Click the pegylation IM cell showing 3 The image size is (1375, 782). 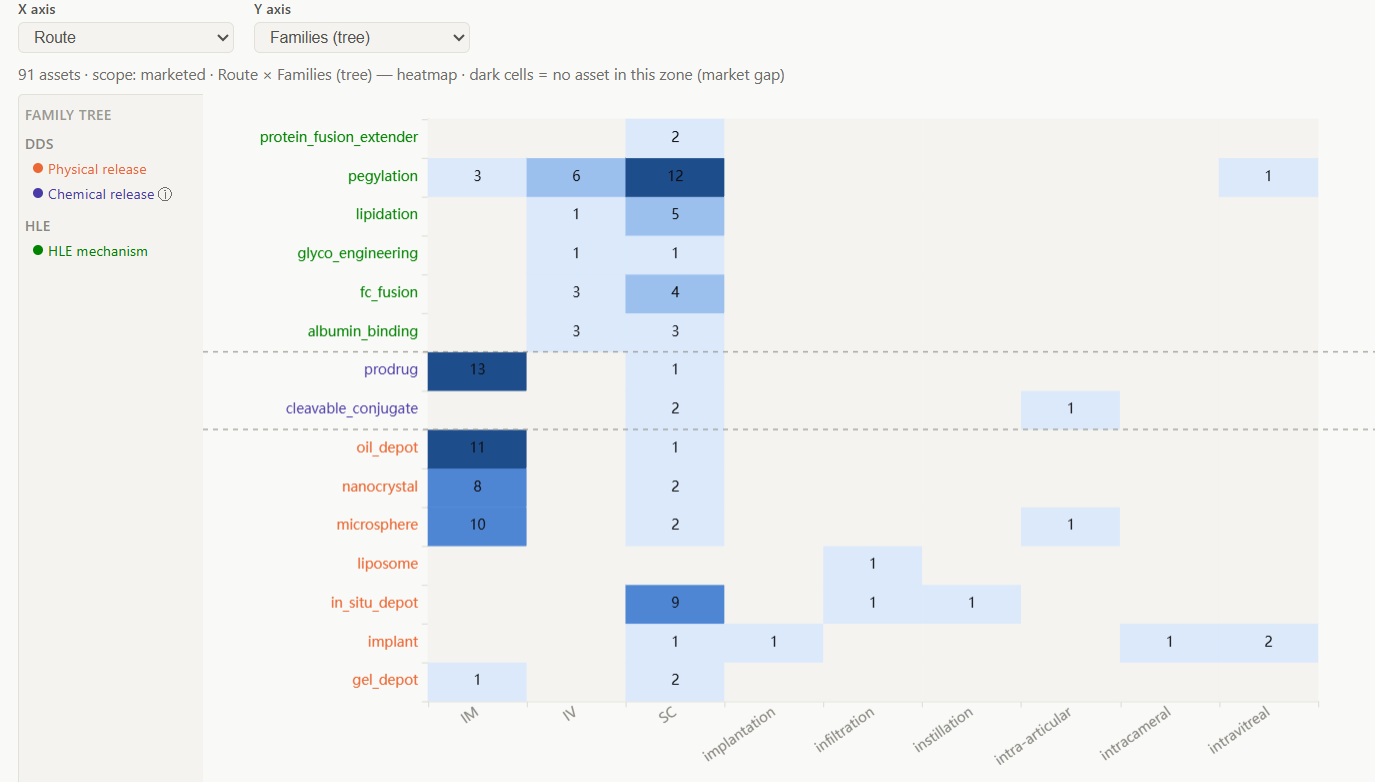(477, 177)
